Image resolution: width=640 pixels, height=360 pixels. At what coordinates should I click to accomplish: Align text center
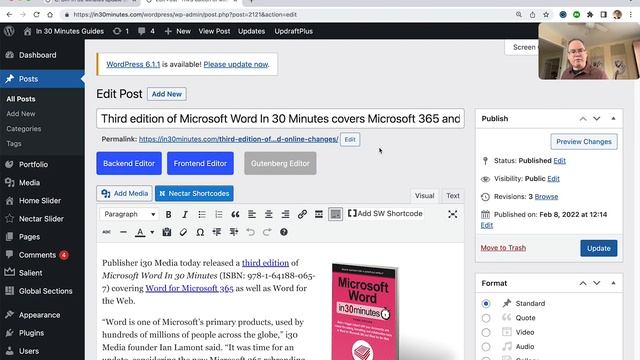[x=269, y=214]
